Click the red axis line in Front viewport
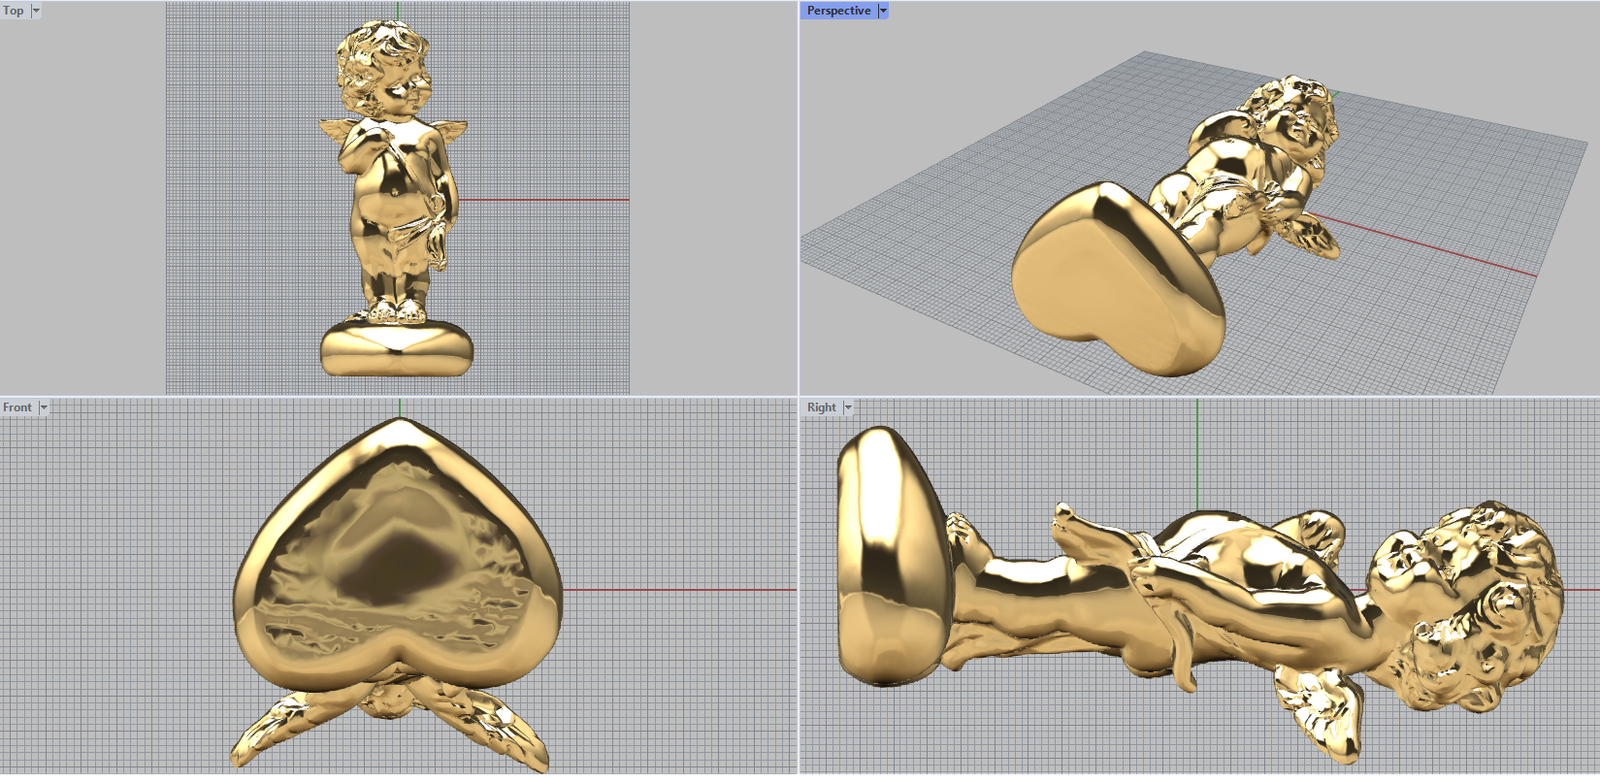Viewport: 1600px width, 780px height. [x=680, y=590]
